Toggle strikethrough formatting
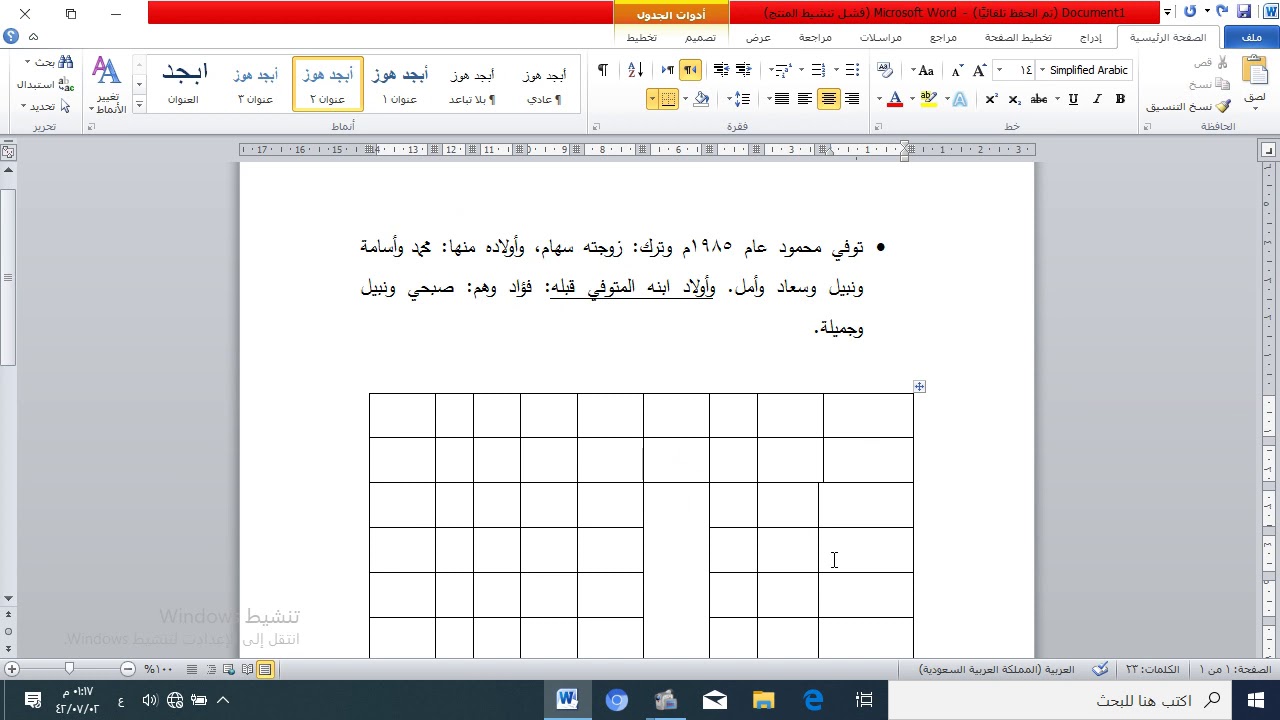Screen dimensions: 1280x720 click(1039, 99)
